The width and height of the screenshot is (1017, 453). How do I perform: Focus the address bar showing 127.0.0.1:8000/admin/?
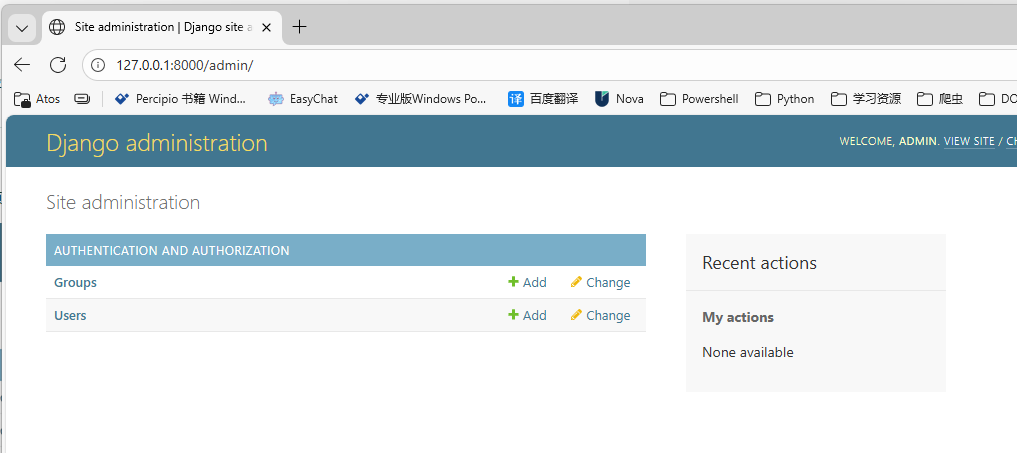[551, 65]
